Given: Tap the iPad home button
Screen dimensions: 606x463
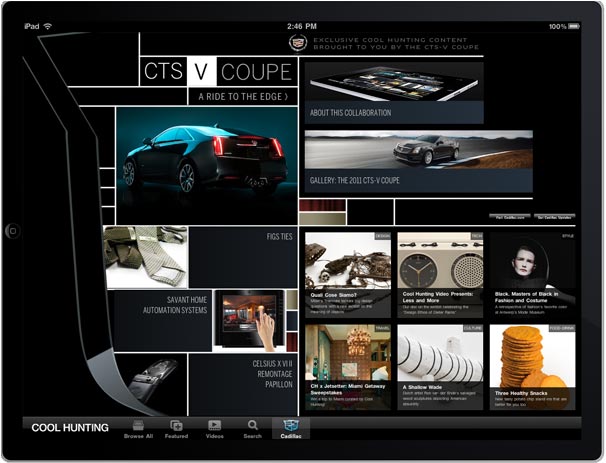Looking at the screenshot, I should (x=12, y=229).
